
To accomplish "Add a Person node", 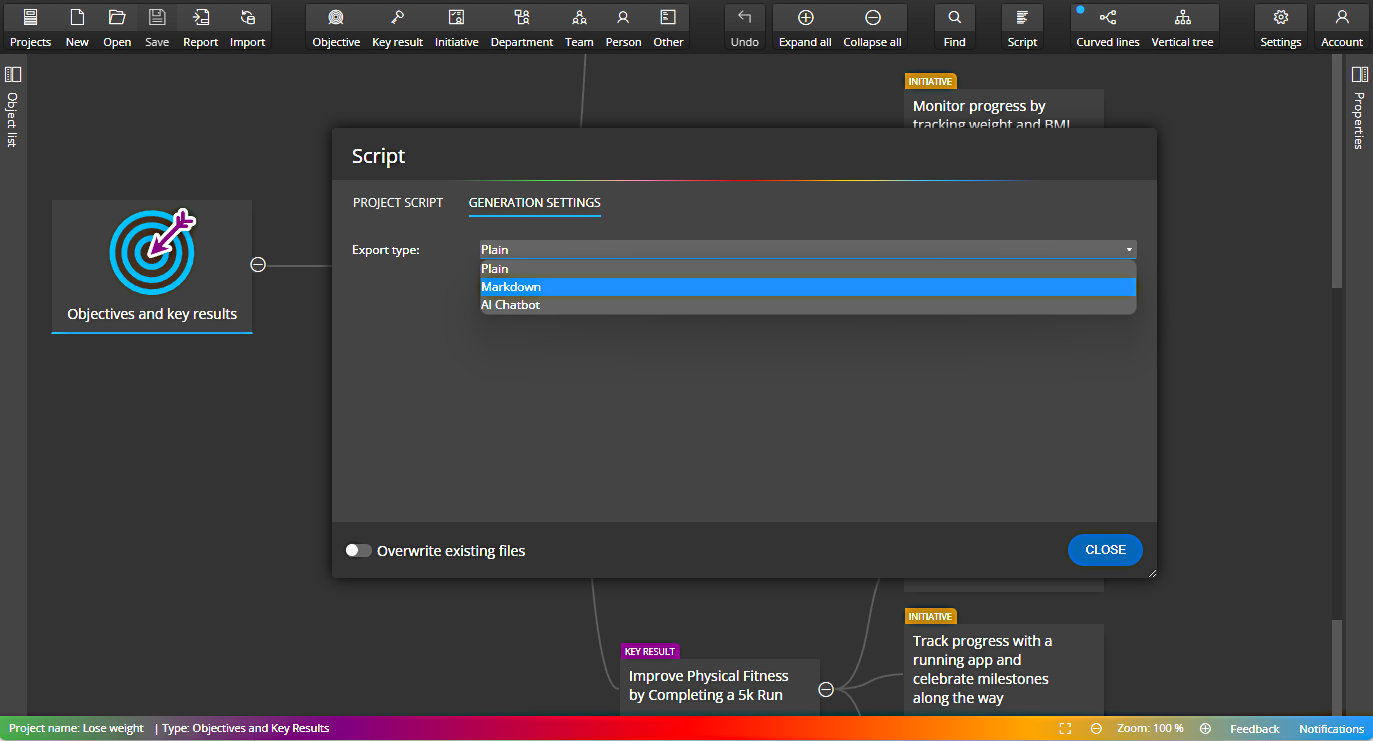I will [x=623, y=27].
